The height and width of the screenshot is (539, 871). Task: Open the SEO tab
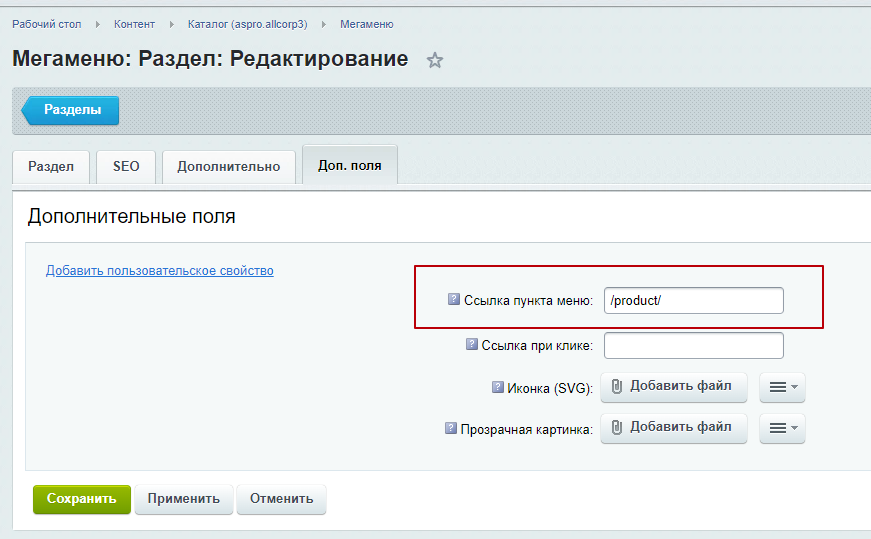point(126,167)
